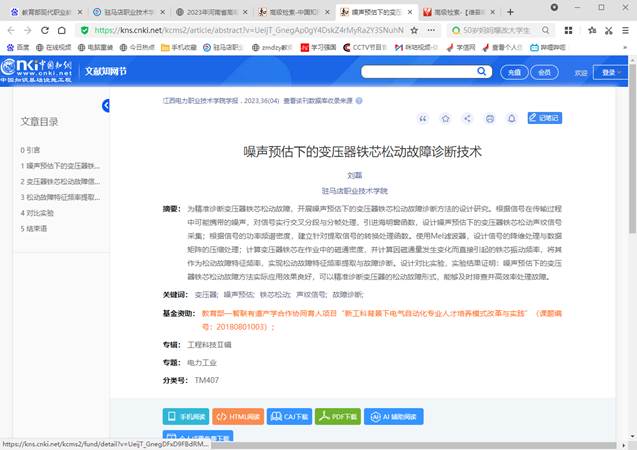Image resolution: width=637 pixels, height=450 pixels.
Task: Click the magnifier in the browser search box
Action: pos(545,30)
